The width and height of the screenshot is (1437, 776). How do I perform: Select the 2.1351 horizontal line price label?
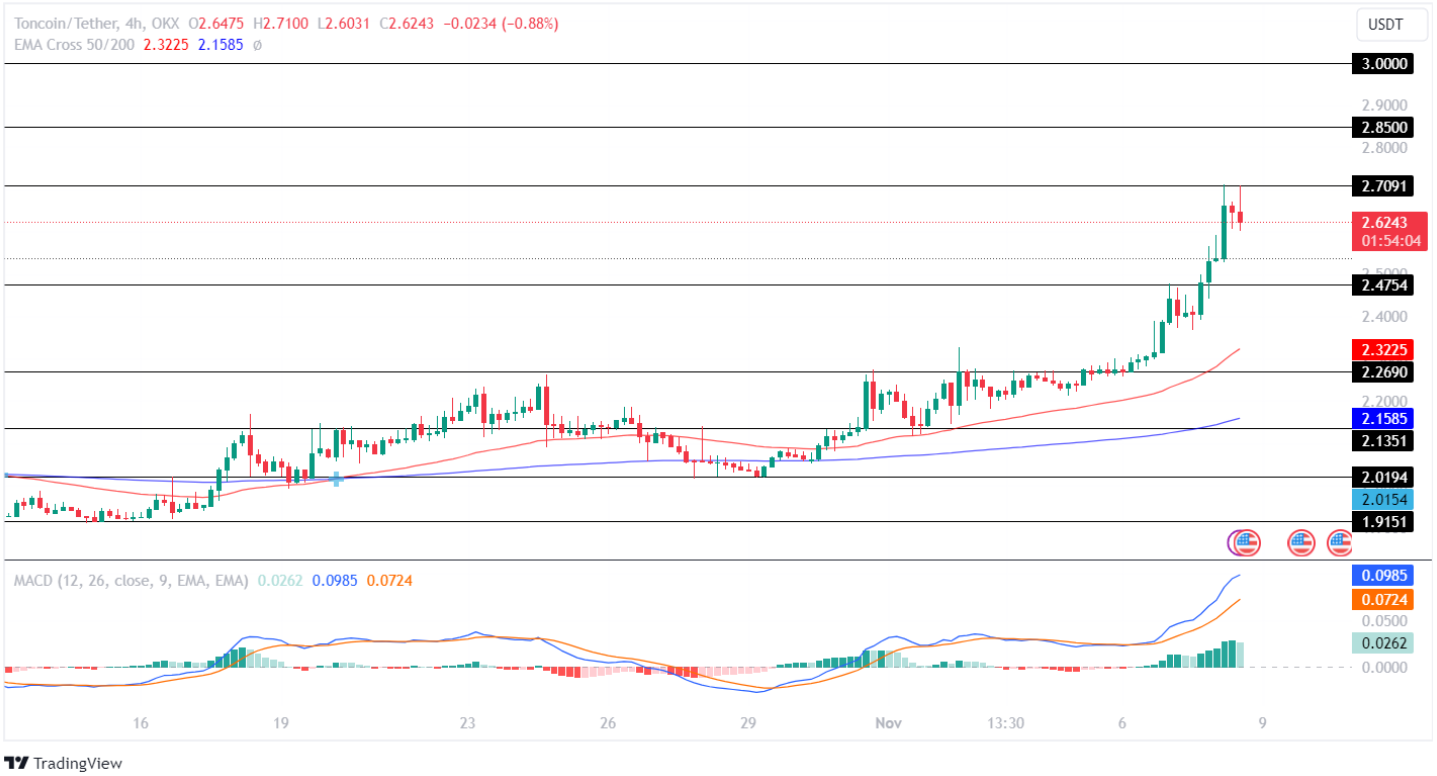tap(1382, 439)
